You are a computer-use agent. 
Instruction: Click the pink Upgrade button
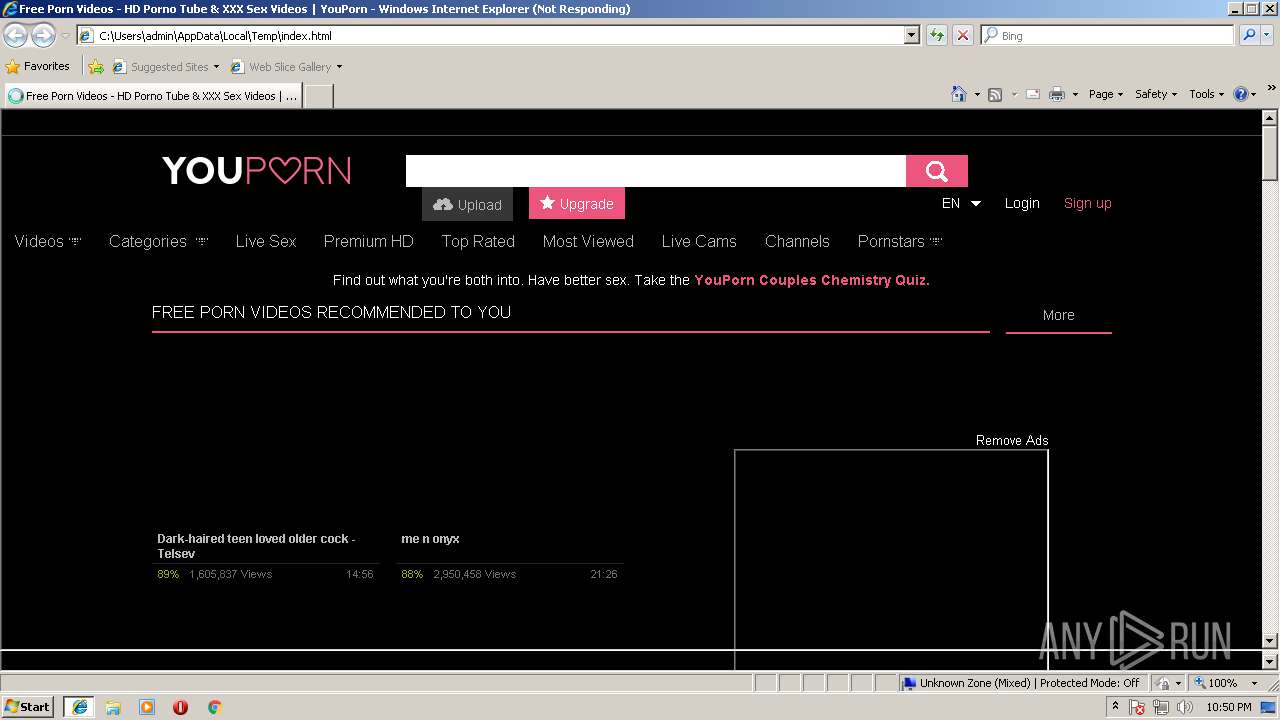coord(577,203)
